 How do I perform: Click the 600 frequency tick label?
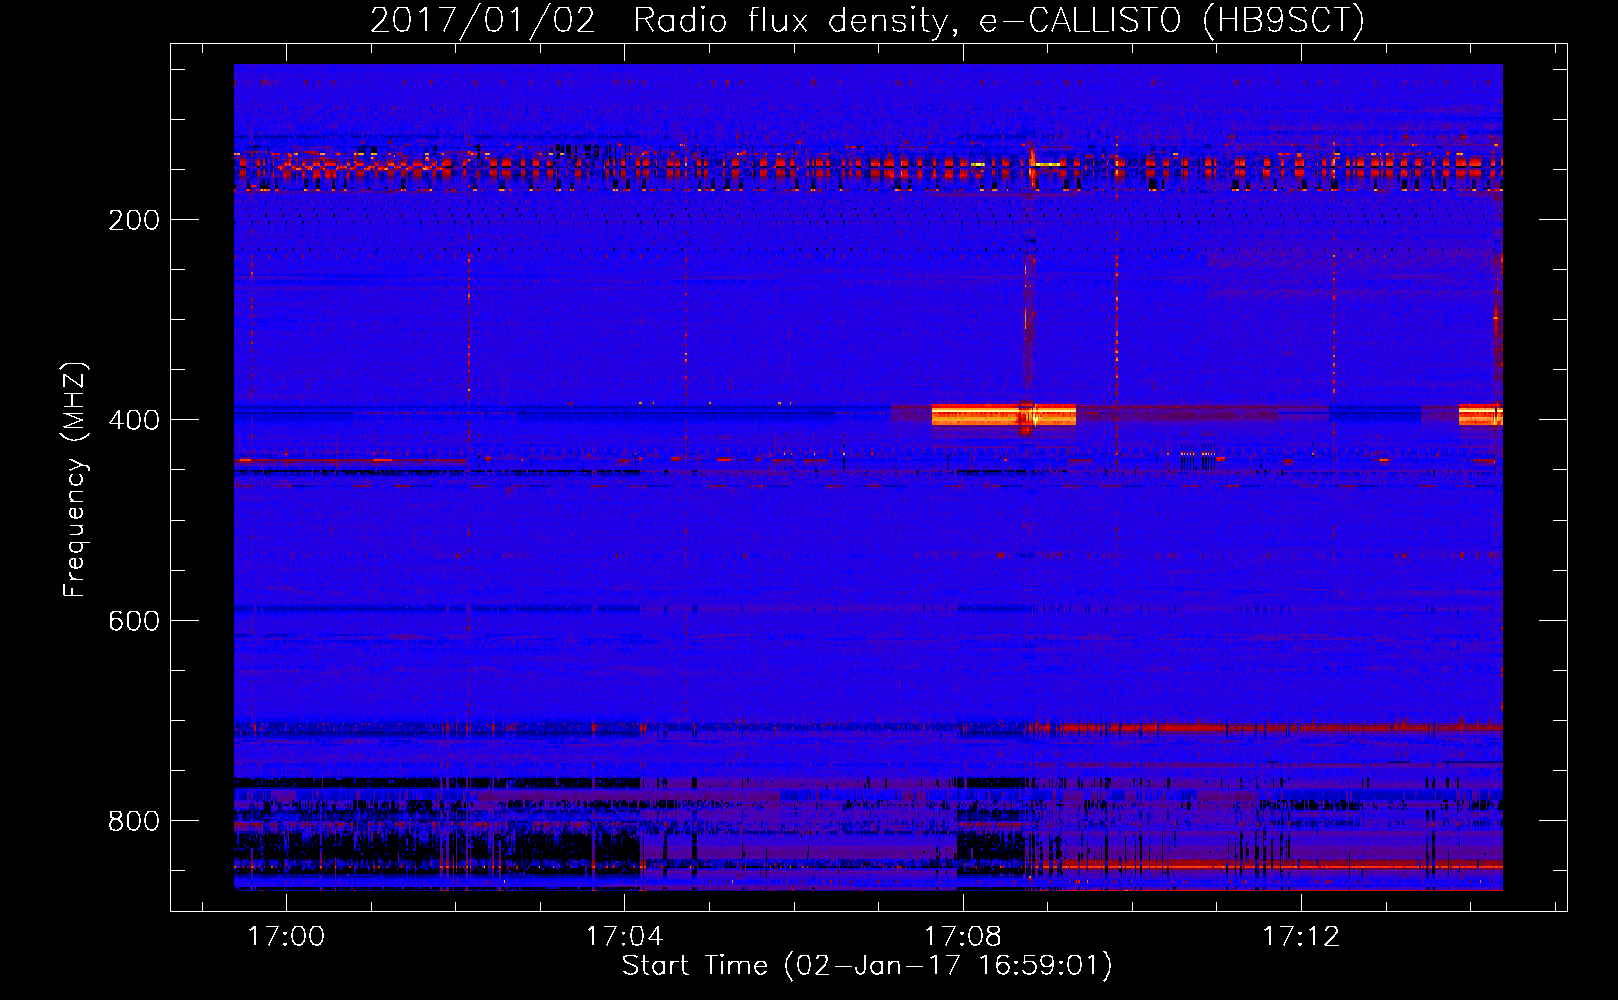click(x=134, y=621)
